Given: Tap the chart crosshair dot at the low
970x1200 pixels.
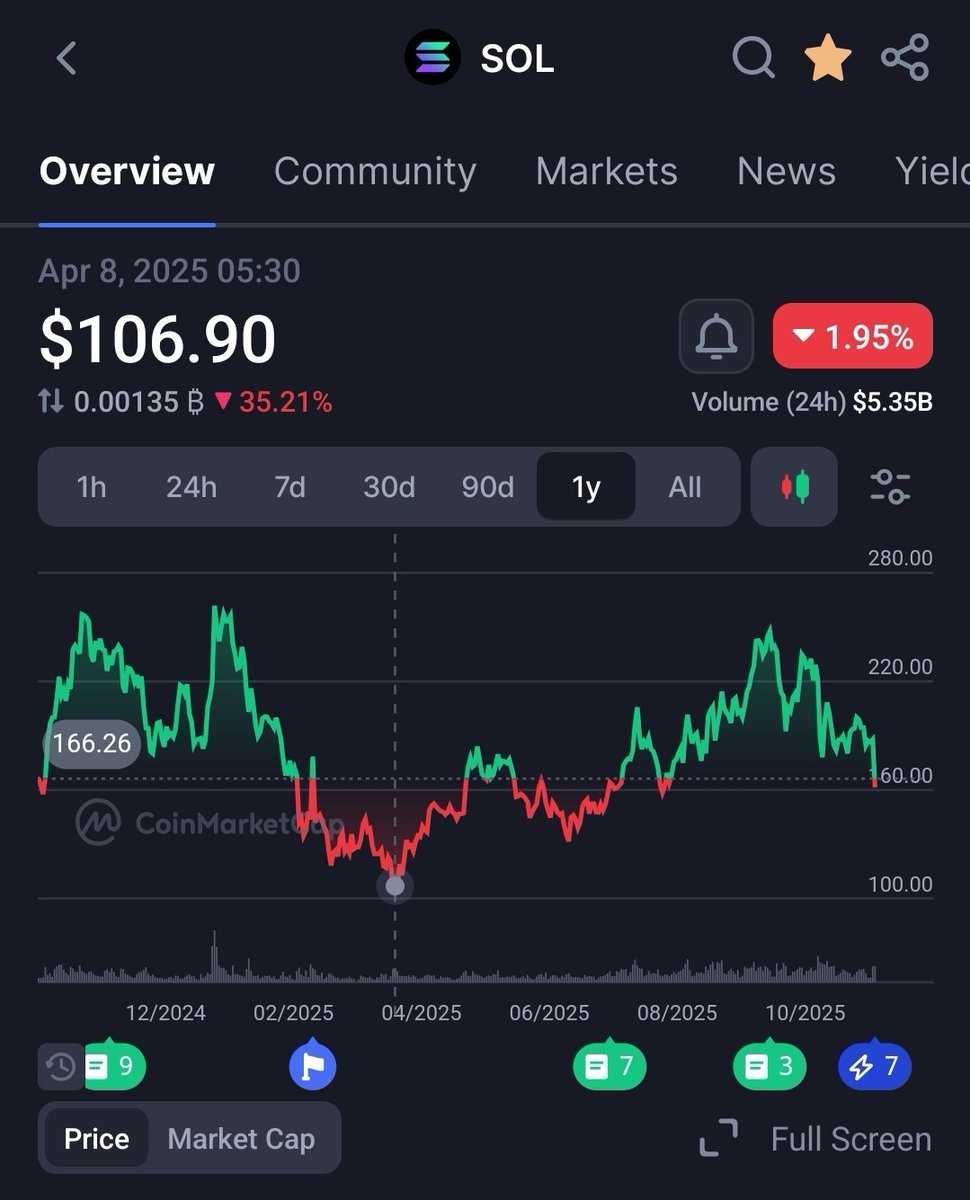Looking at the screenshot, I should (395, 885).
